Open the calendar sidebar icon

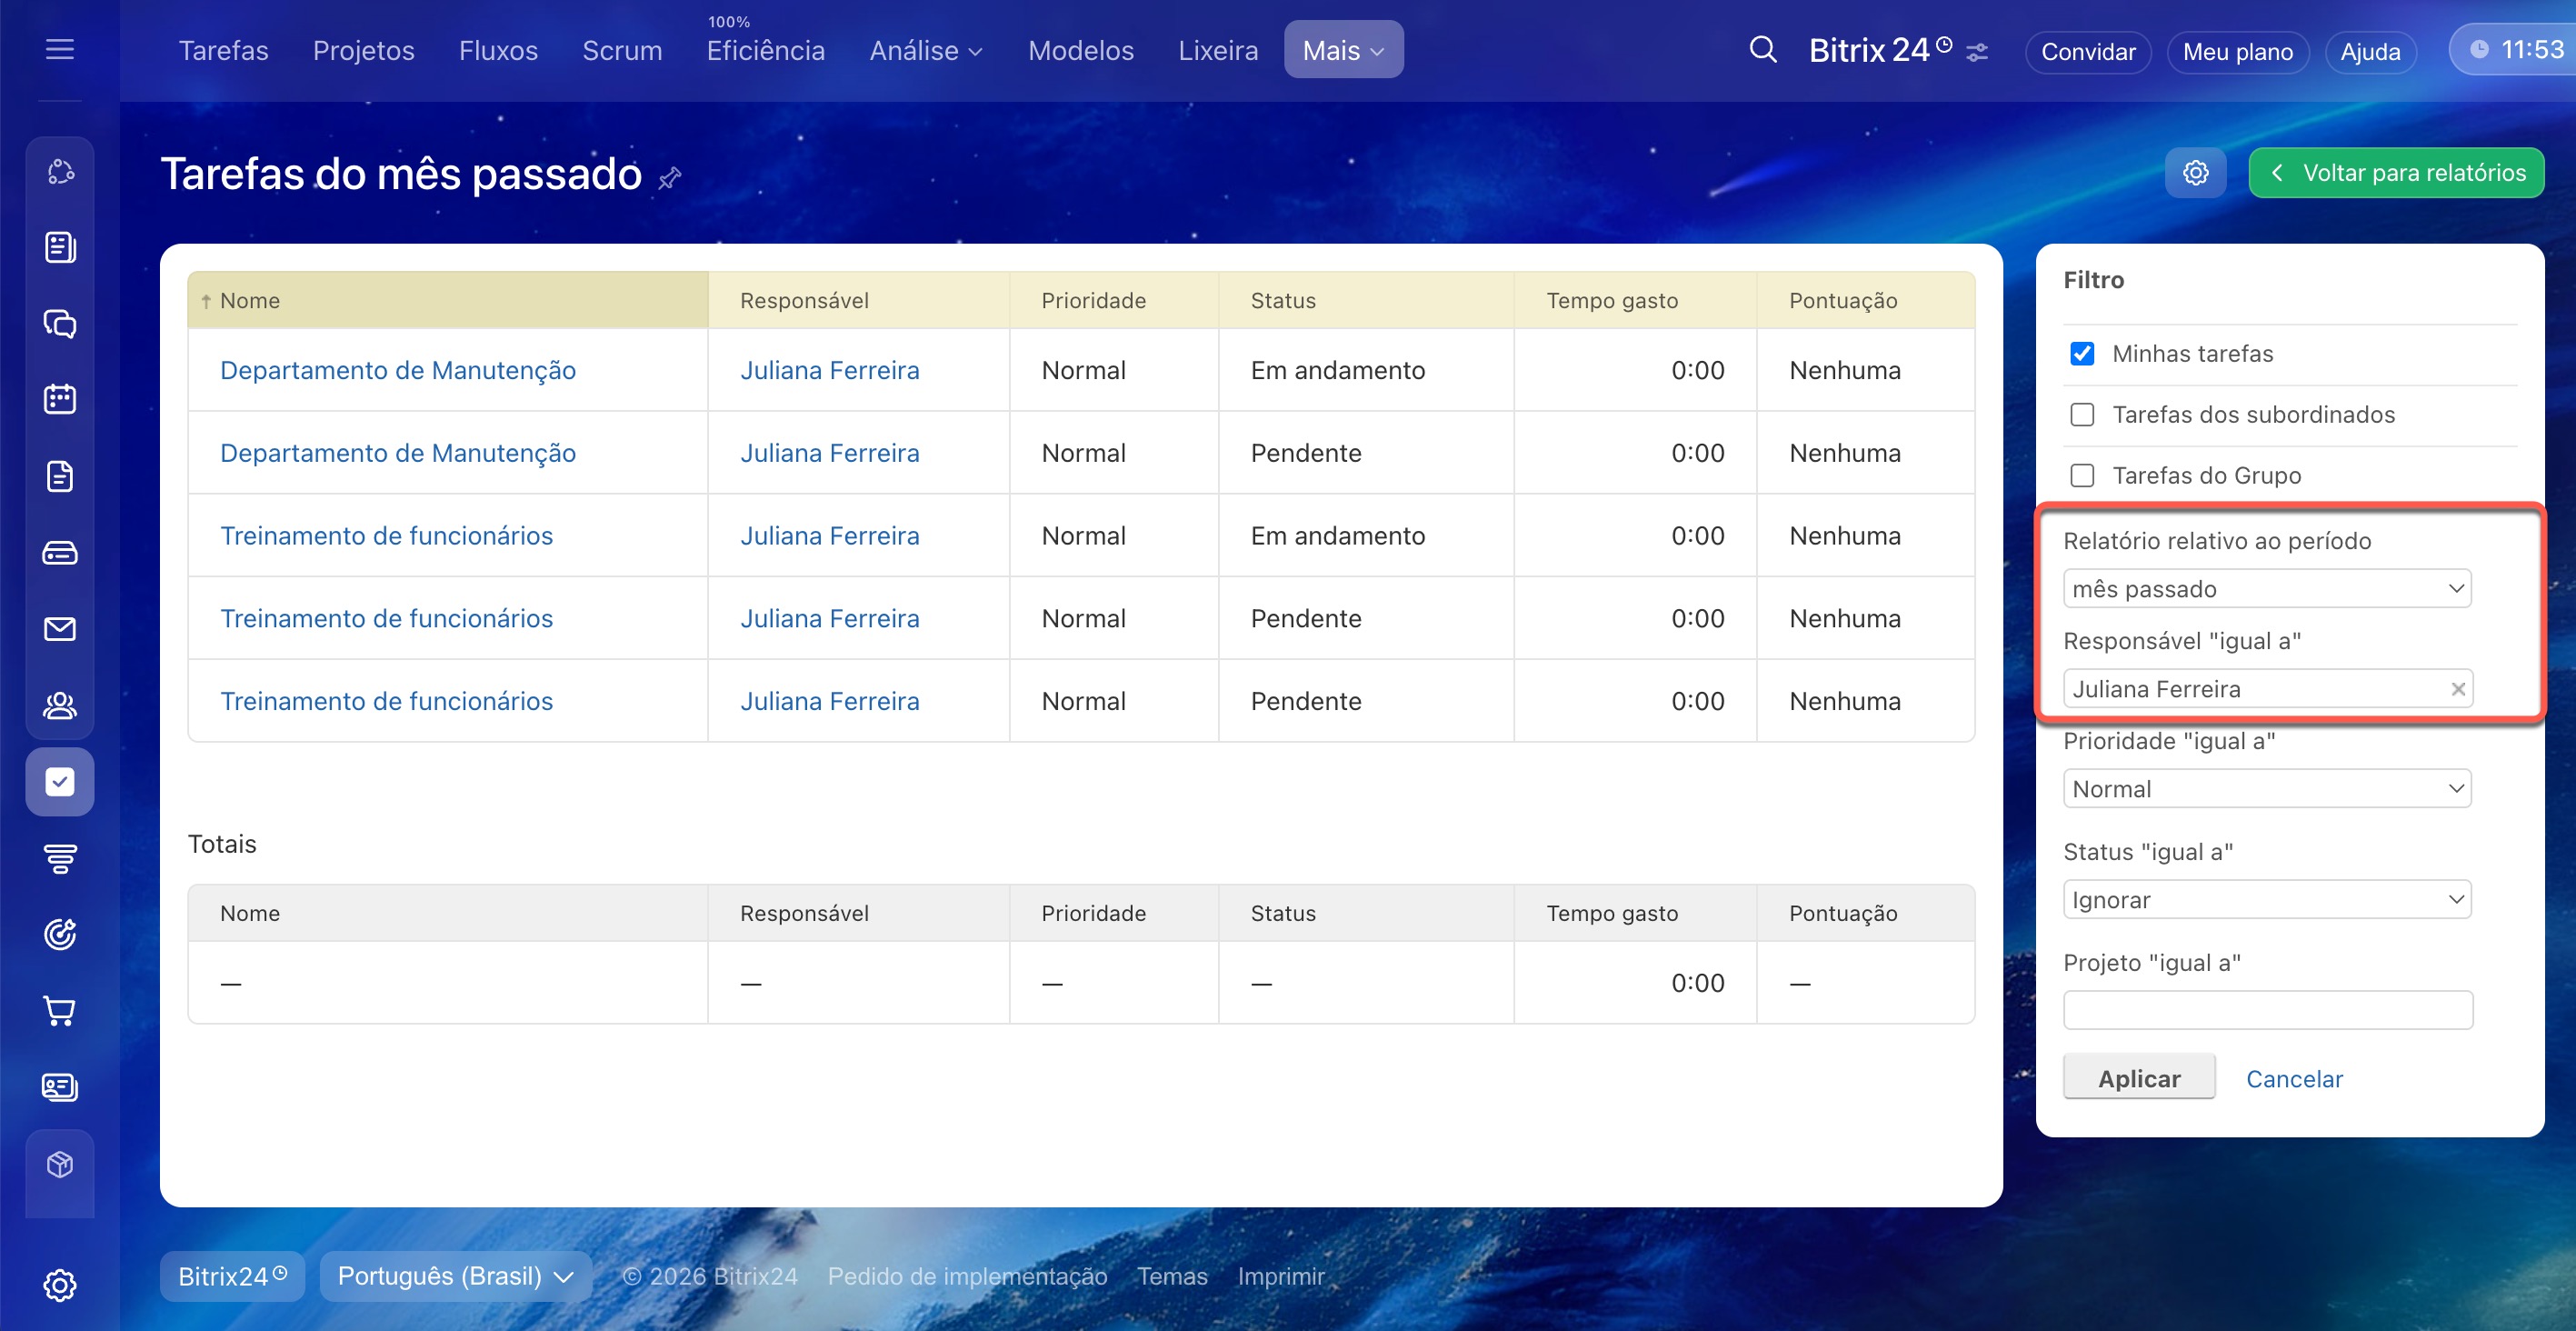[x=60, y=399]
